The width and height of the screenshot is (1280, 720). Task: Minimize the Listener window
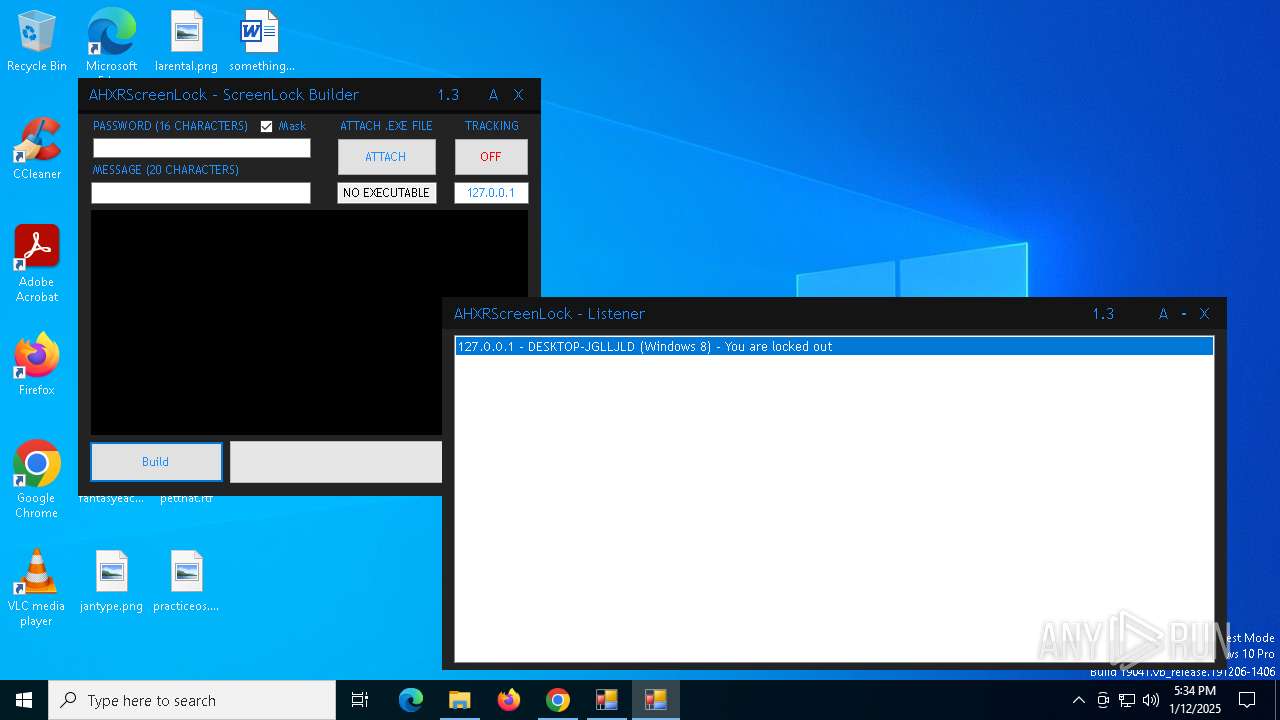(1184, 314)
